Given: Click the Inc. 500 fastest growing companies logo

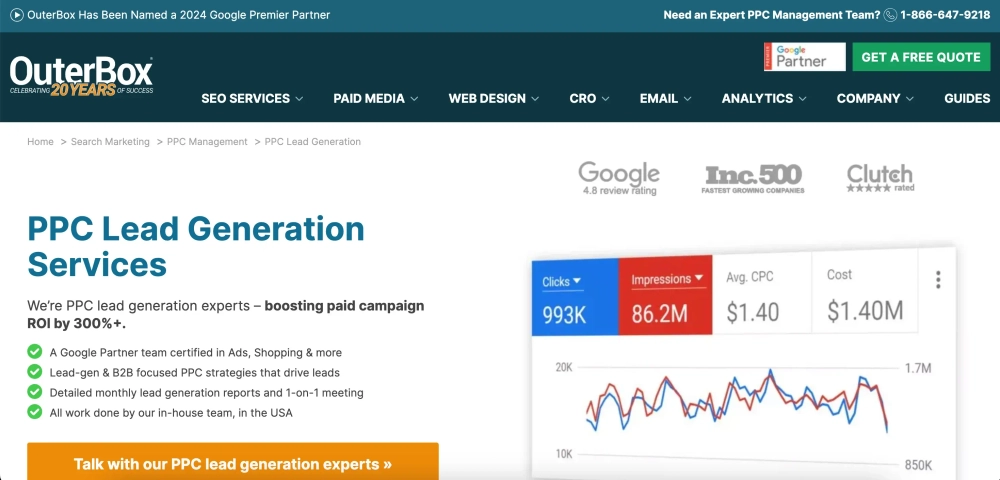Looking at the screenshot, I should click(x=753, y=179).
